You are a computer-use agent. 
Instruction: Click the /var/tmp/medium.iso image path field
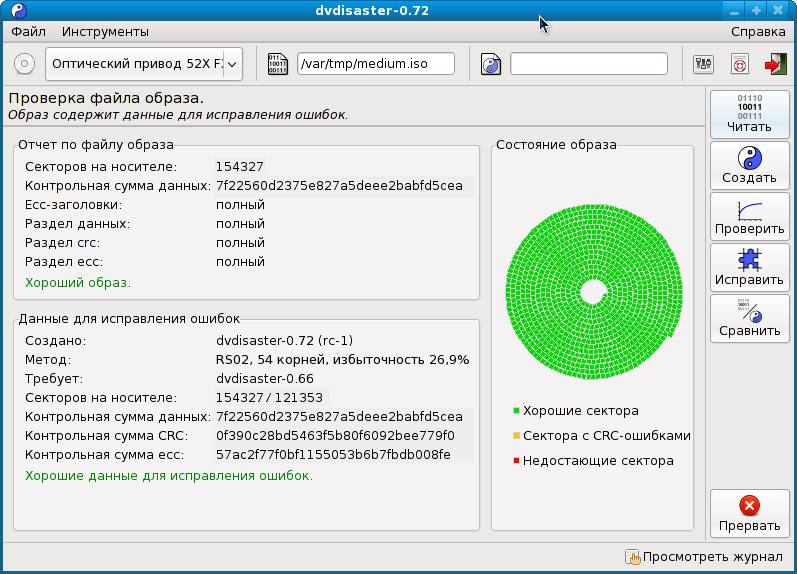pos(376,64)
